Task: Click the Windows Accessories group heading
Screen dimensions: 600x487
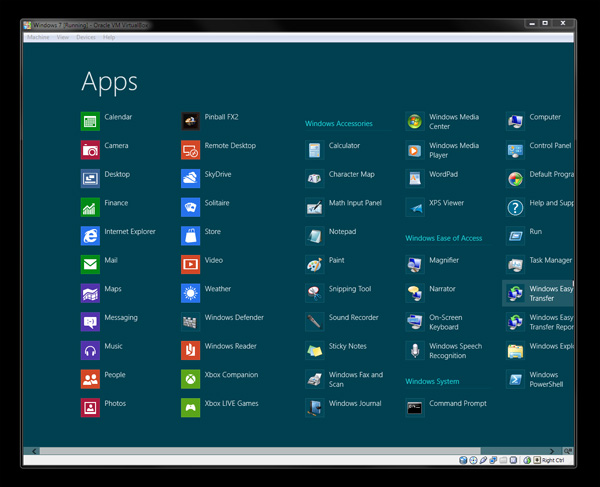Action: [x=338, y=124]
